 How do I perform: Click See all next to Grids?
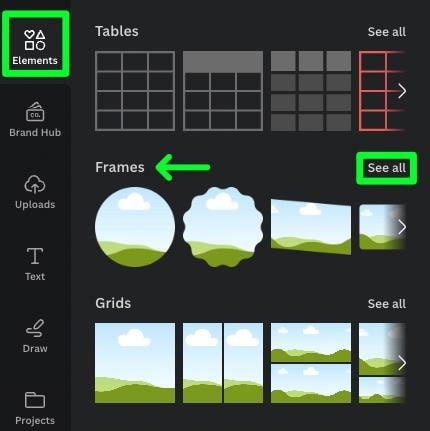point(387,304)
